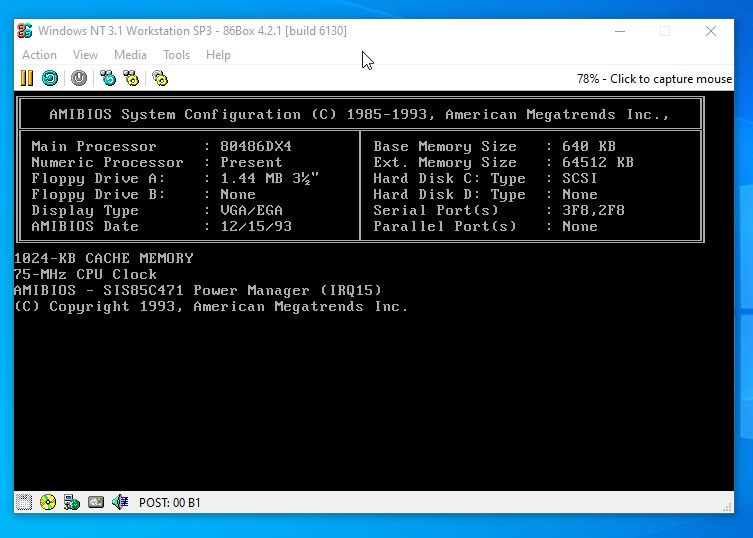Click the hard disk status bar icon
Screen dimensions: 753x538
(x=96, y=502)
